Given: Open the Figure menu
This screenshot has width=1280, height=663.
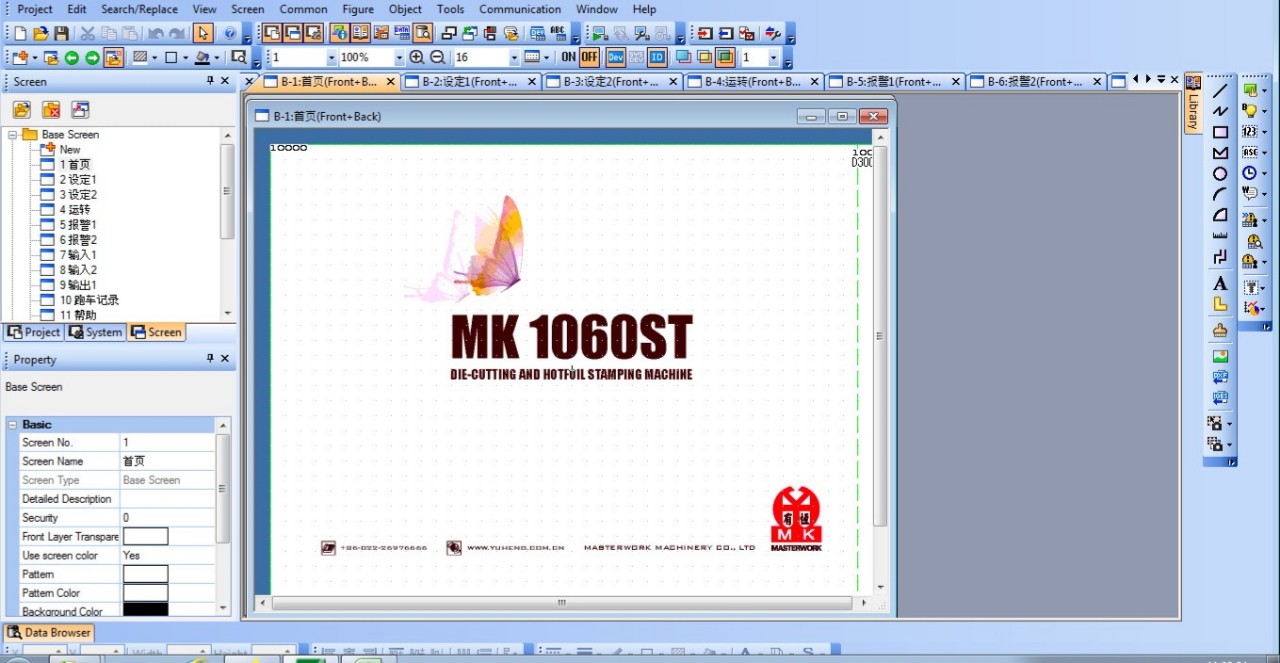Looking at the screenshot, I should pyautogui.click(x=358, y=9).
